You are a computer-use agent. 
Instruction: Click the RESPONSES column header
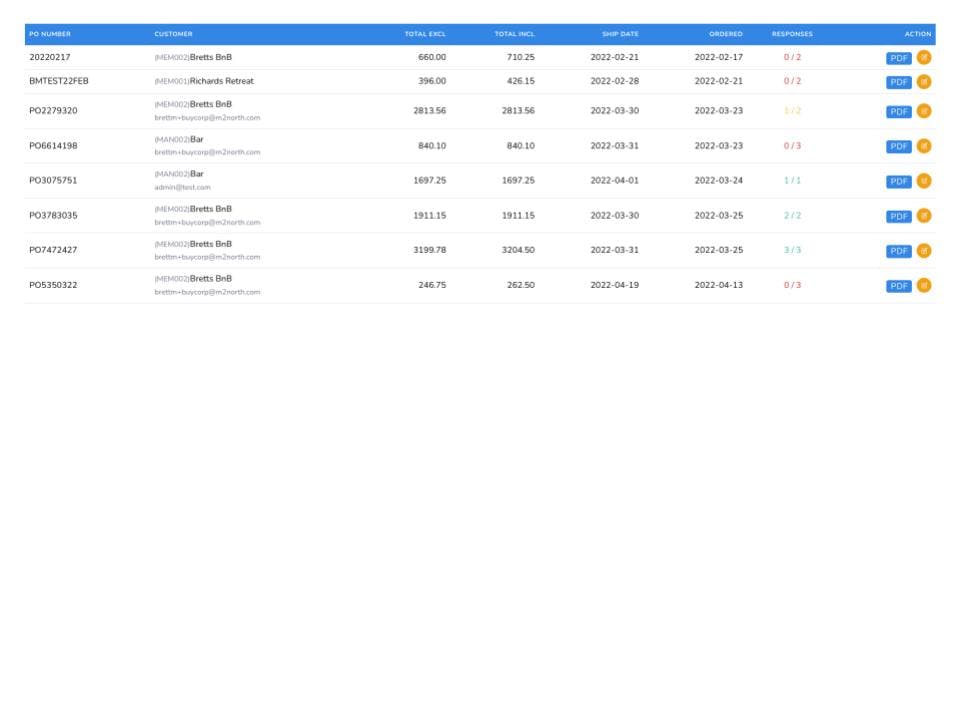(x=792, y=34)
